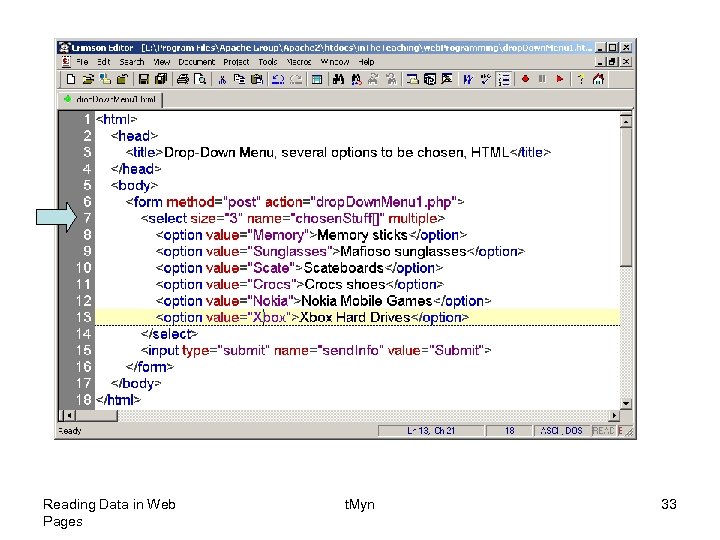Click the Redo icon
Screen dimensions: 720x540
click(296, 79)
